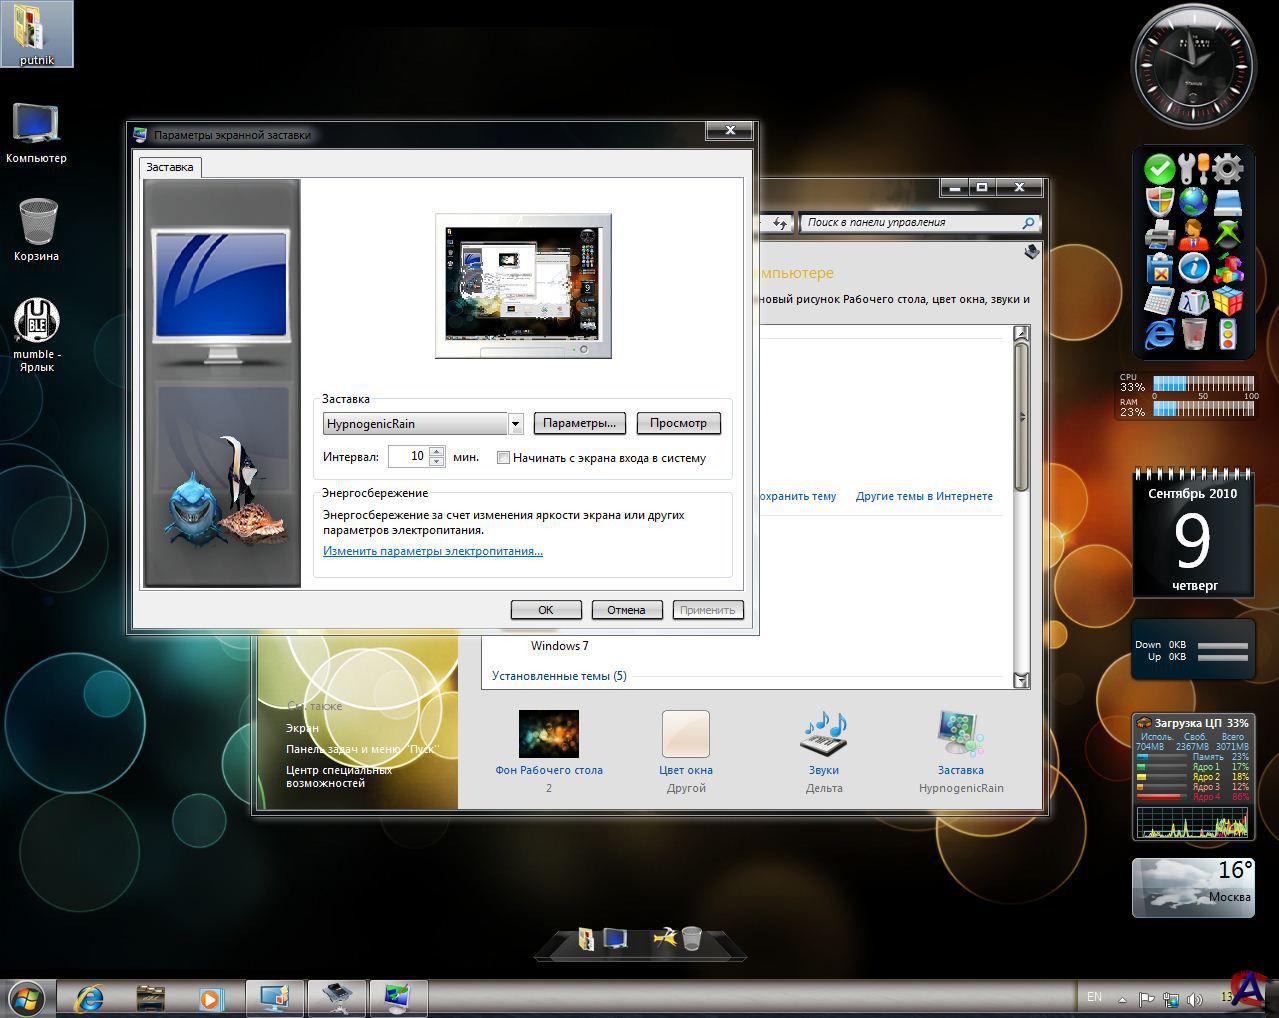This screenshot has height=1018, width=1279.
Task: Increase the Интервал minutes with up arrow
Action: click(436, 451)
